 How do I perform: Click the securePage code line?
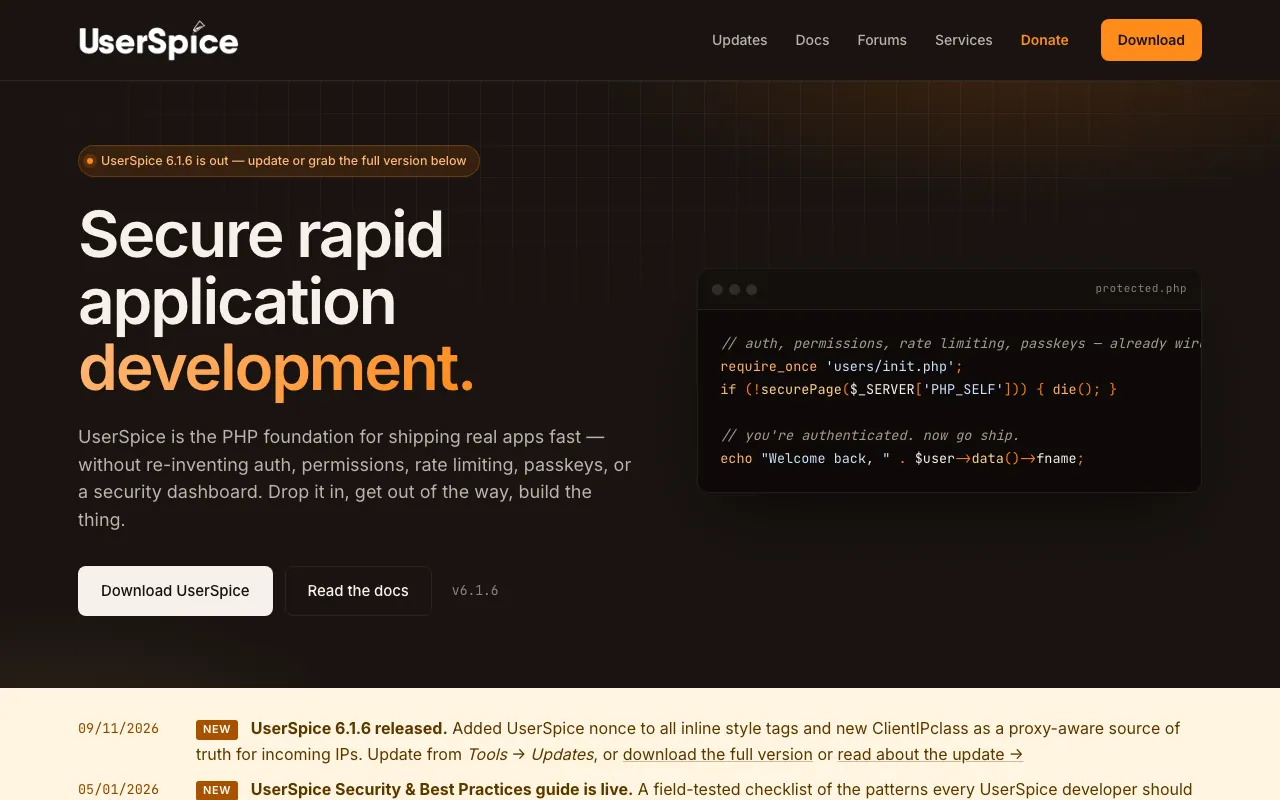918,389
